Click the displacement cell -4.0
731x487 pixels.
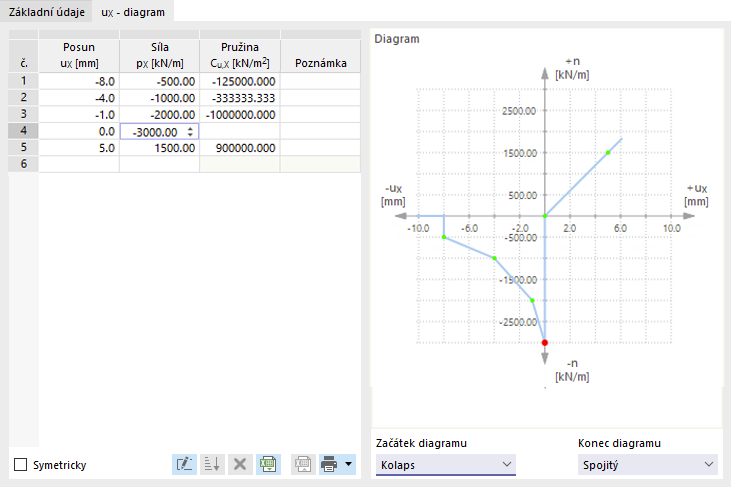click(x=79, y=98)
